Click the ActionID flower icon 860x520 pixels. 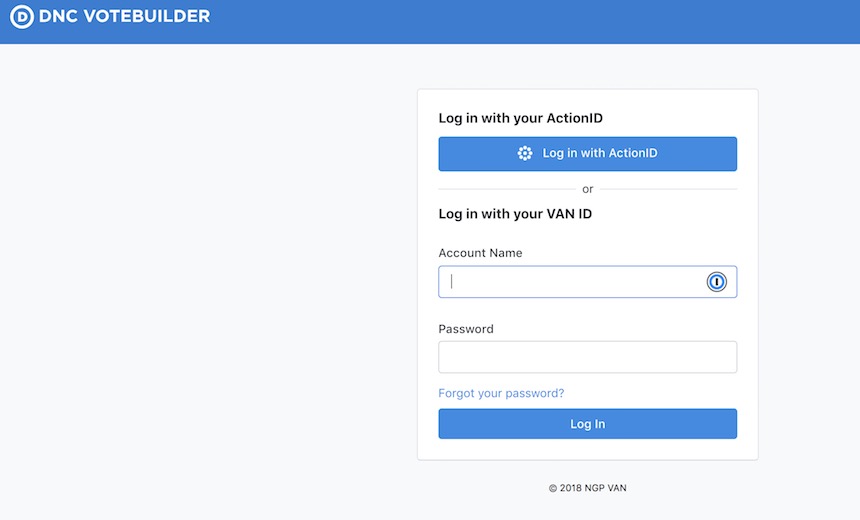click(525, 154)
